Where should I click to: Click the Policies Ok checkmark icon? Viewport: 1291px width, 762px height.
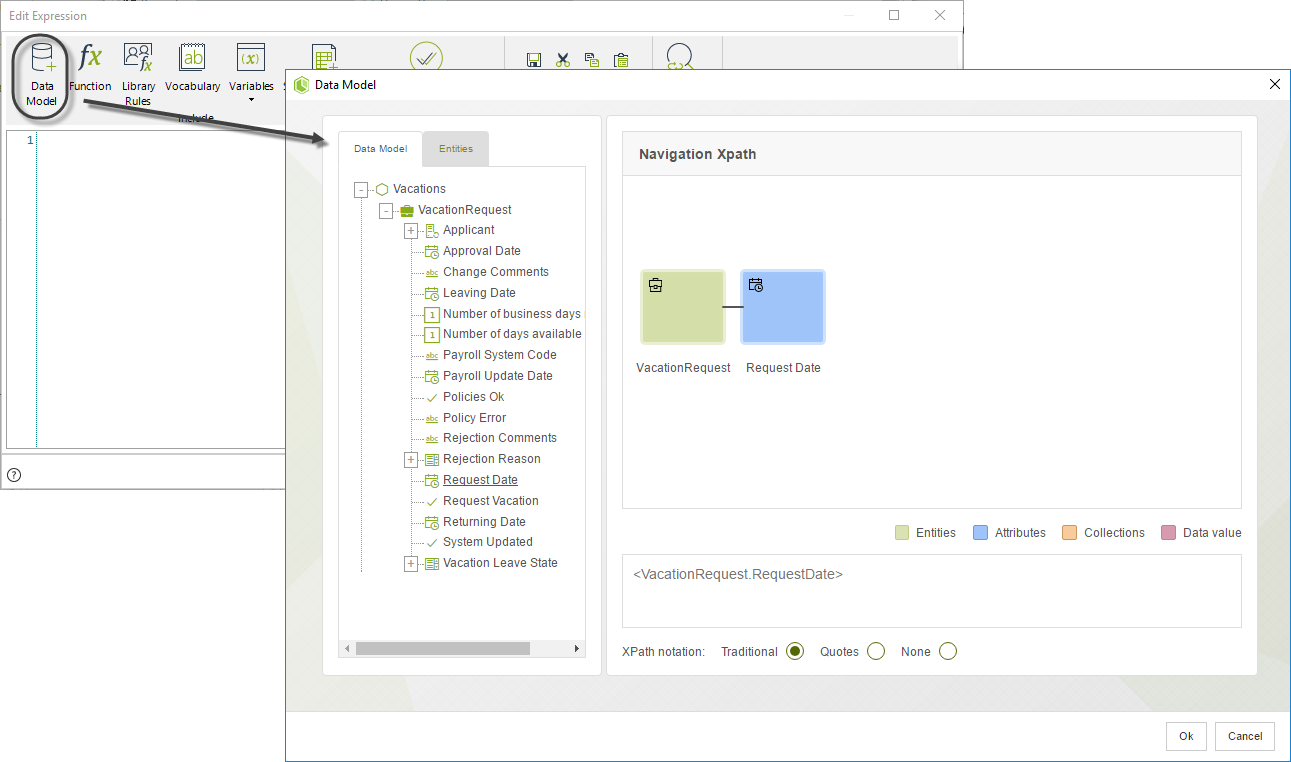(x=432, y=397)
